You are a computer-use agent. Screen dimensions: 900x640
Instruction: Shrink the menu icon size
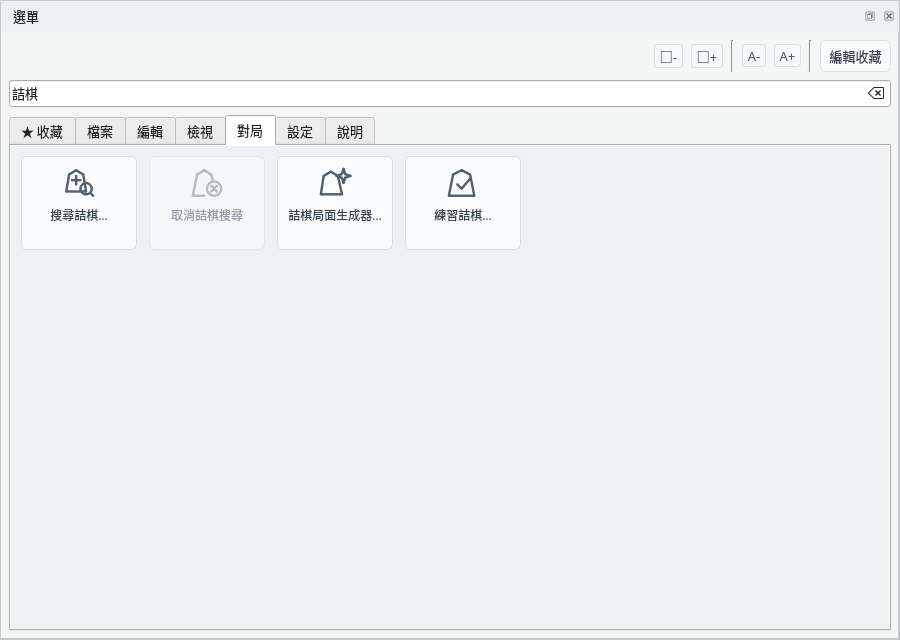pos(668,56)
